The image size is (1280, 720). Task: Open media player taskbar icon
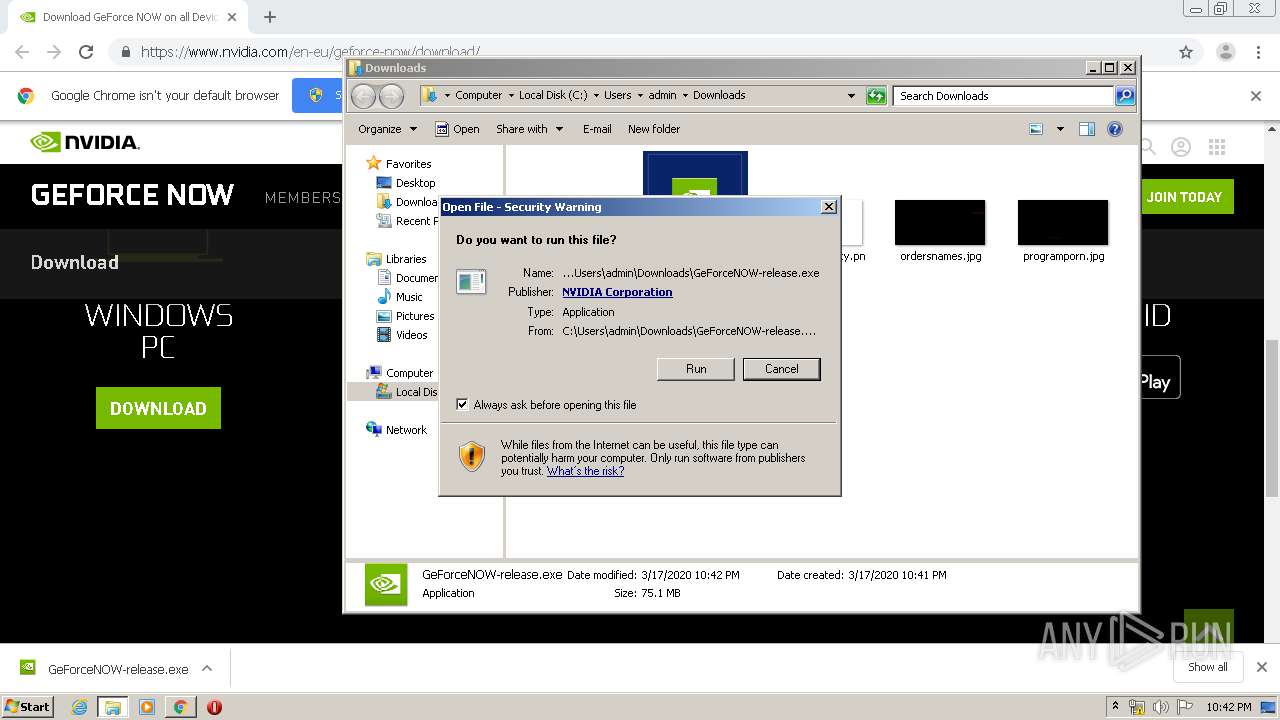tap(147, 707)
